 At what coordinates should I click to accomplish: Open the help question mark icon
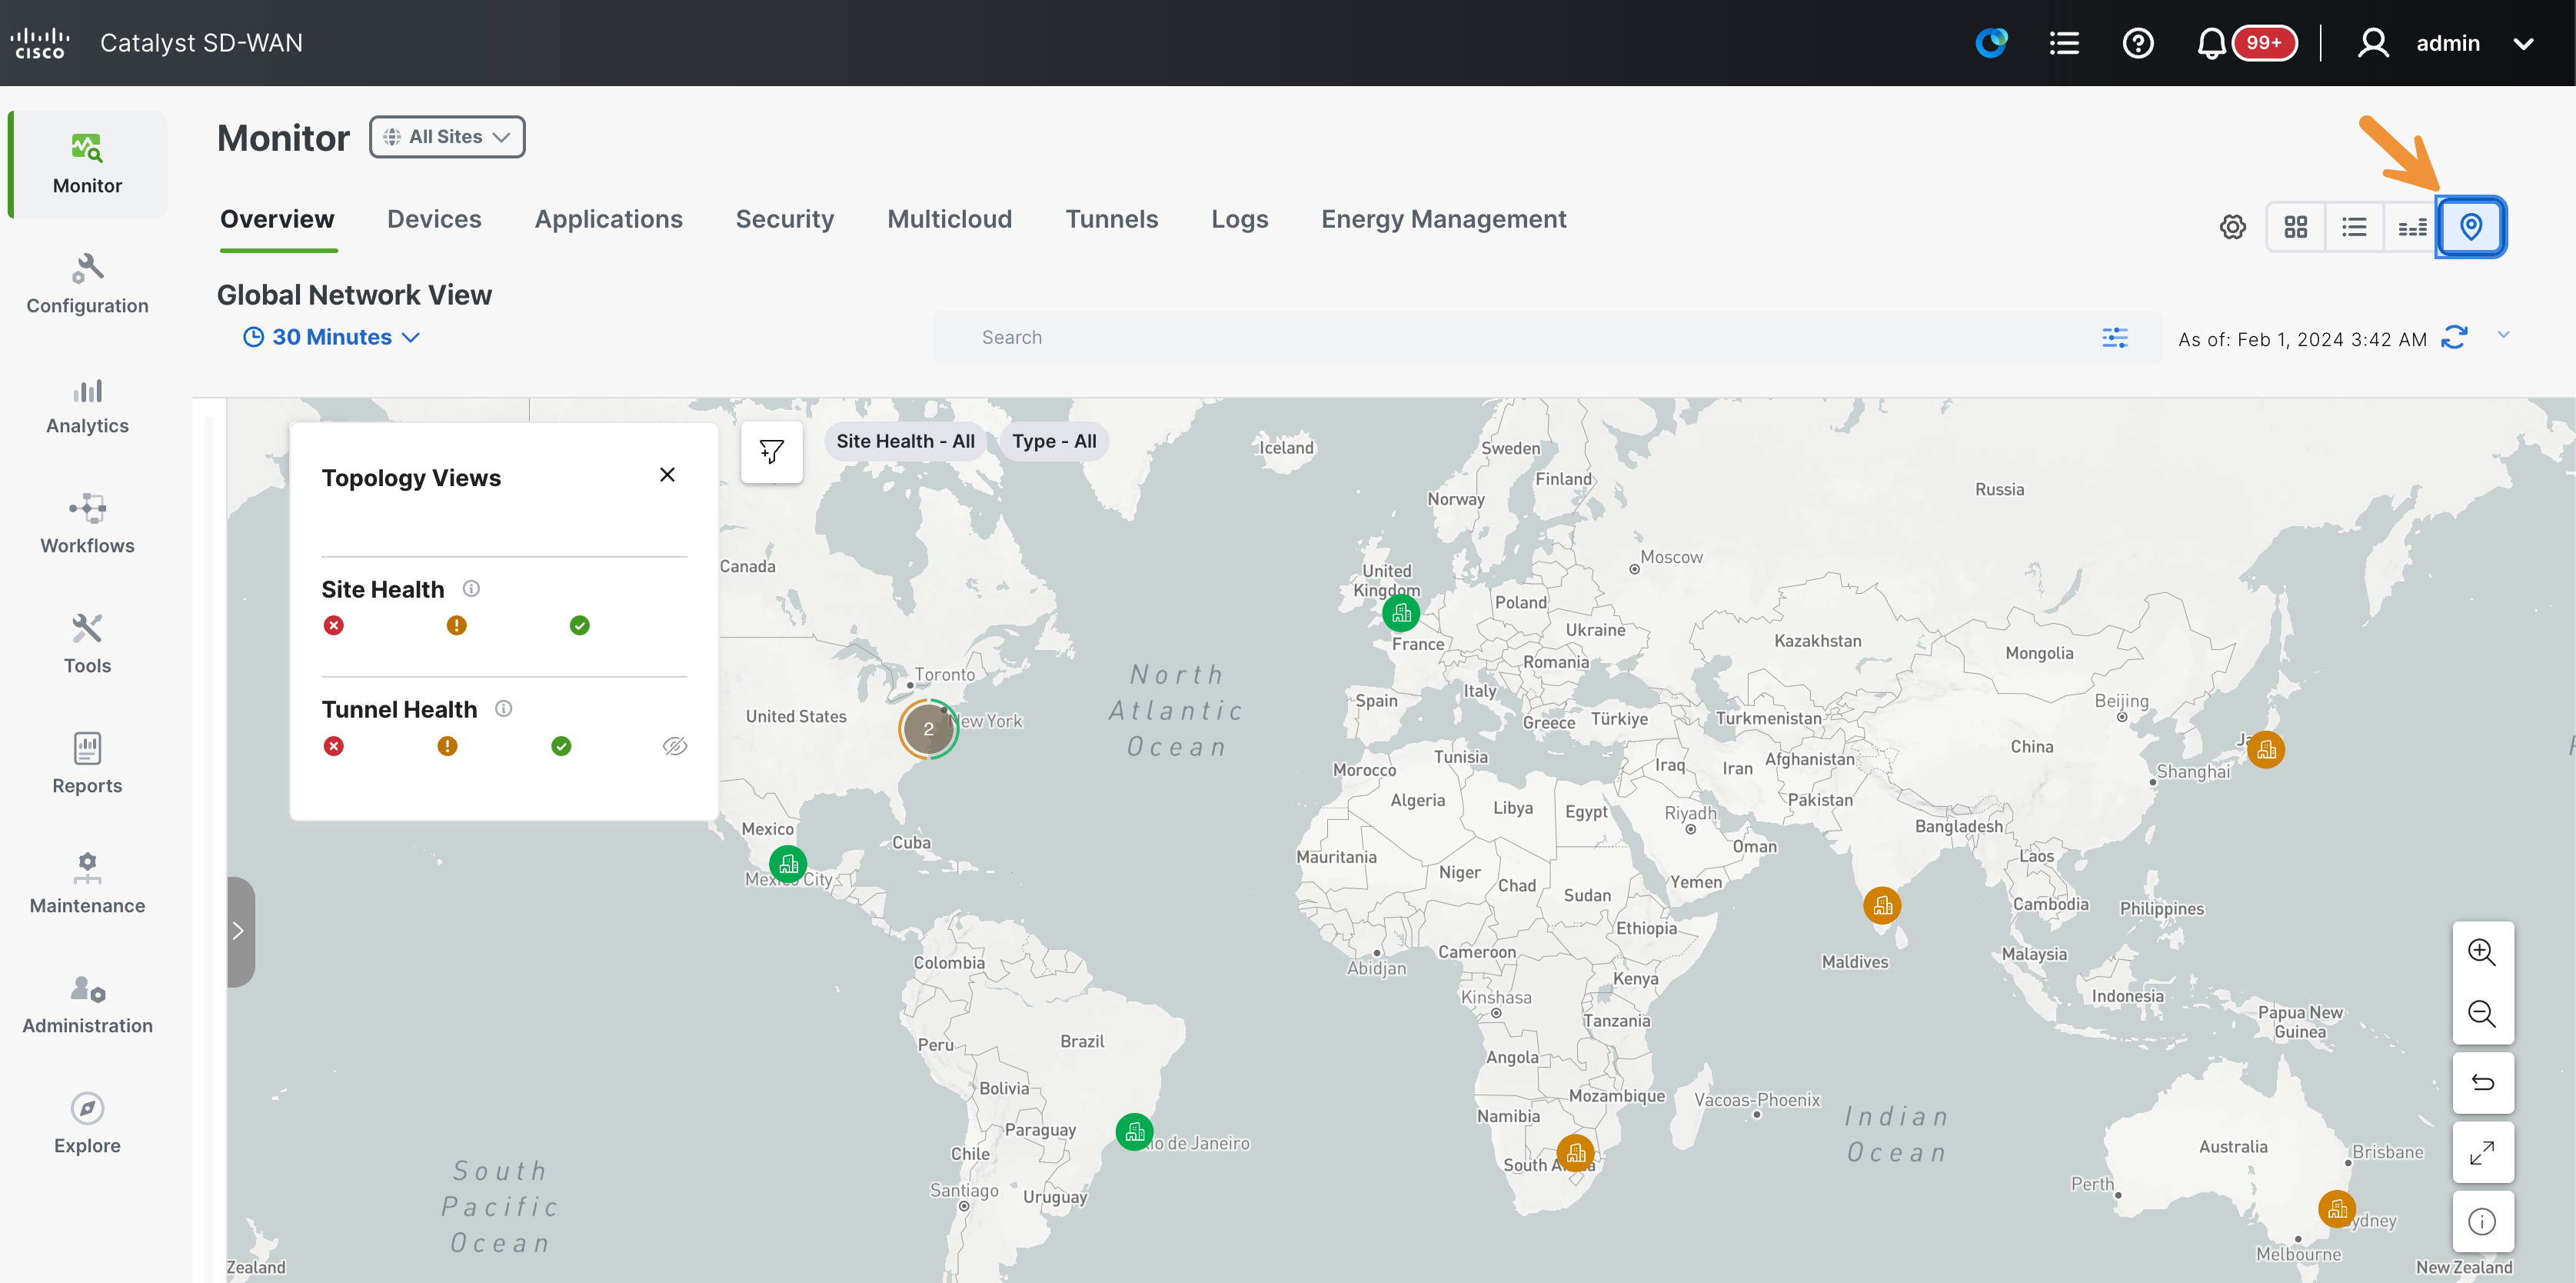pos(2138,43)
